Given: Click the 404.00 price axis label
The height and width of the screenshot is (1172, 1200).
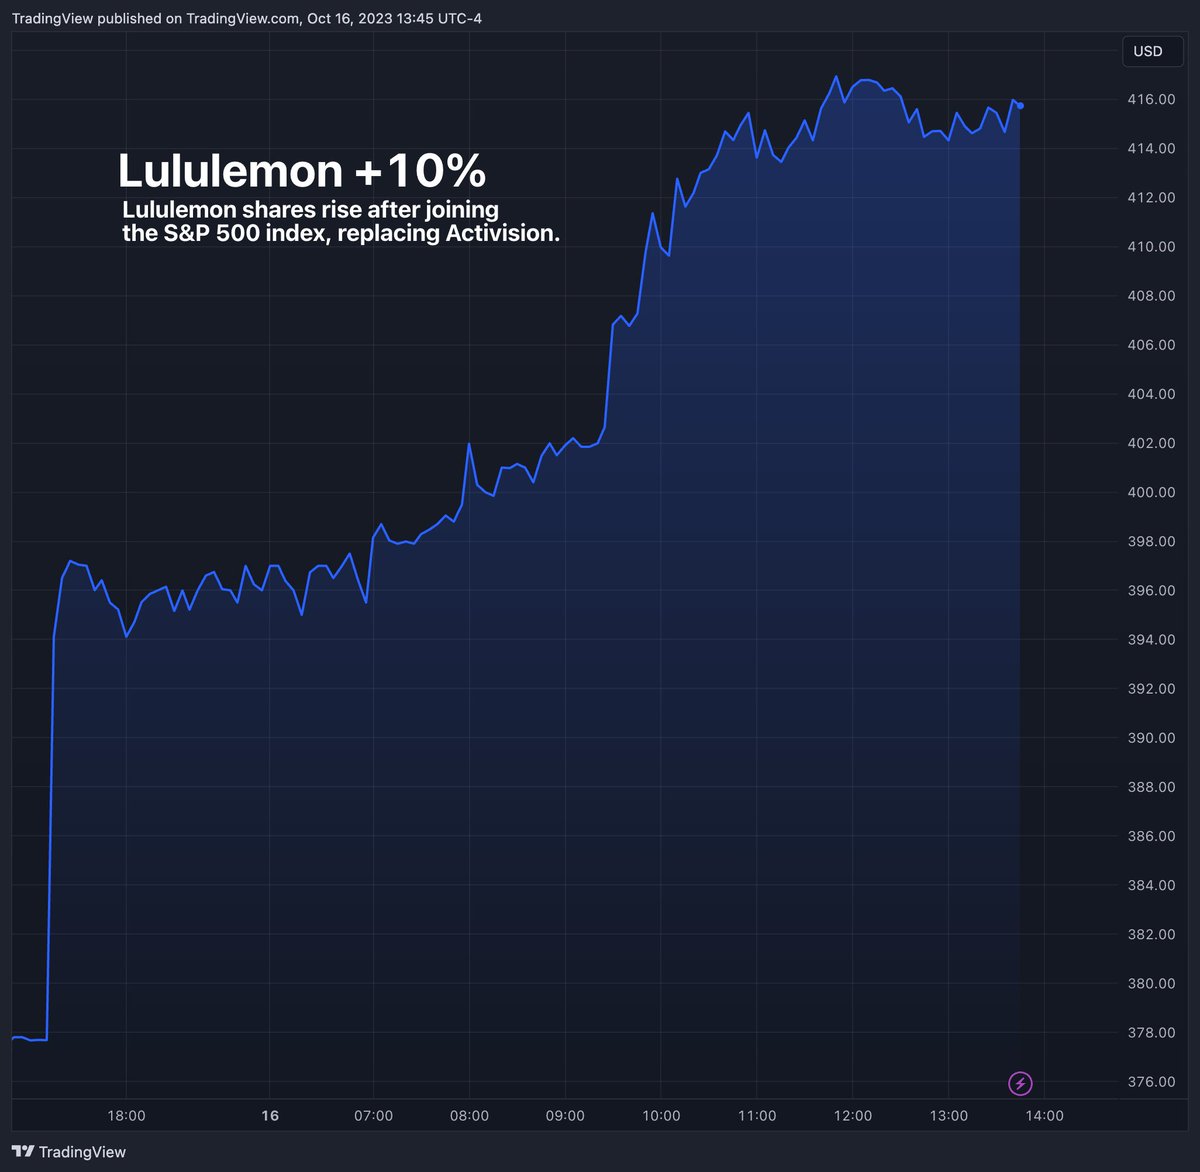Looking at the screenshot, I should 1152,394.
